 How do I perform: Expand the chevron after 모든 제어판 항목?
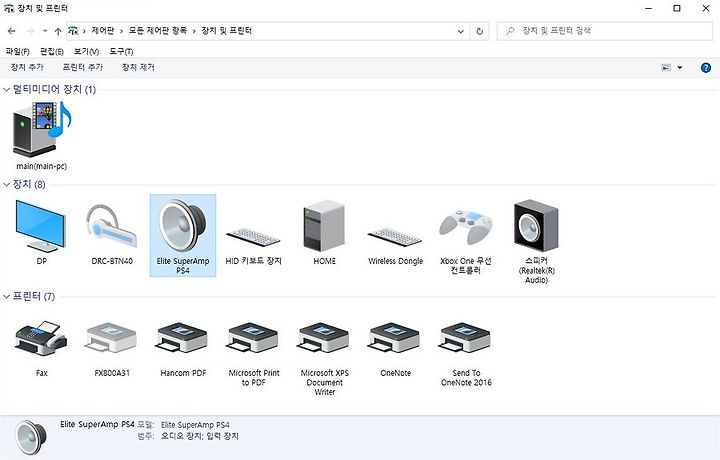pyautogui.click(x=194, y=31)
